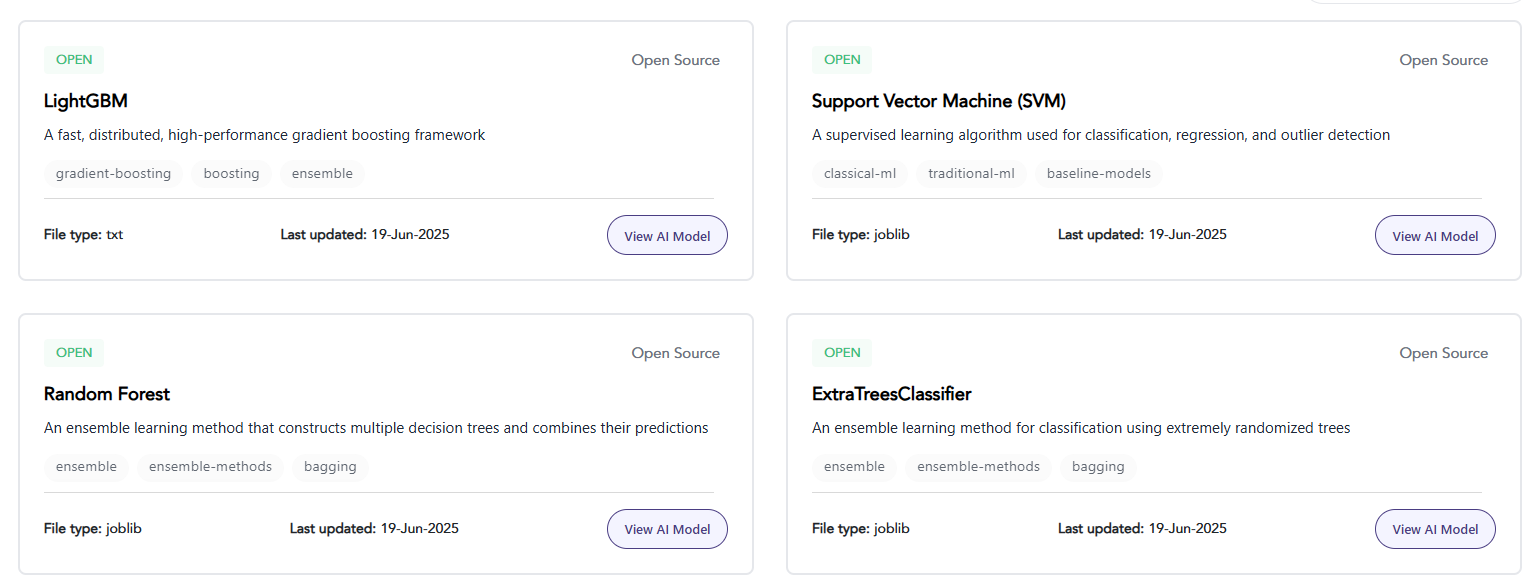The image size is (1539, 588).
Task: Click Open Source label on SVM card
Action: (1443, 60)
